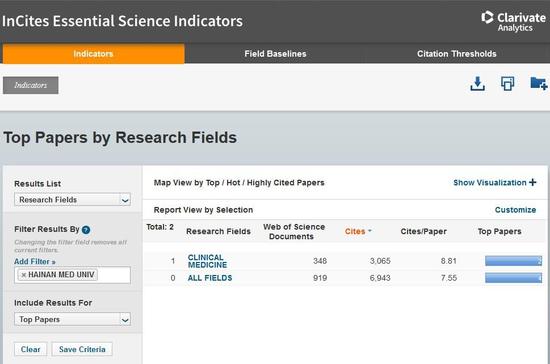Open the ALL FIELDS link
Screen dimensions: 550x364
click(x=210, y=278)
